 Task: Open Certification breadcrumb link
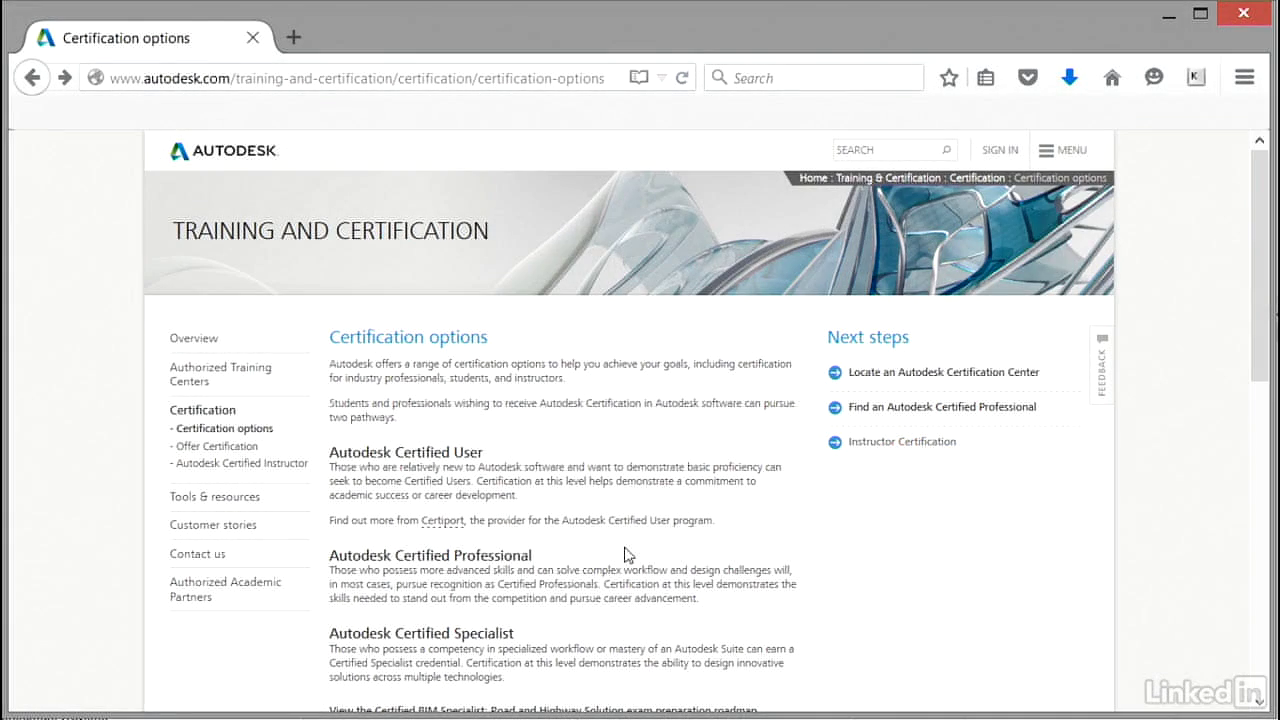click(977, 178)
